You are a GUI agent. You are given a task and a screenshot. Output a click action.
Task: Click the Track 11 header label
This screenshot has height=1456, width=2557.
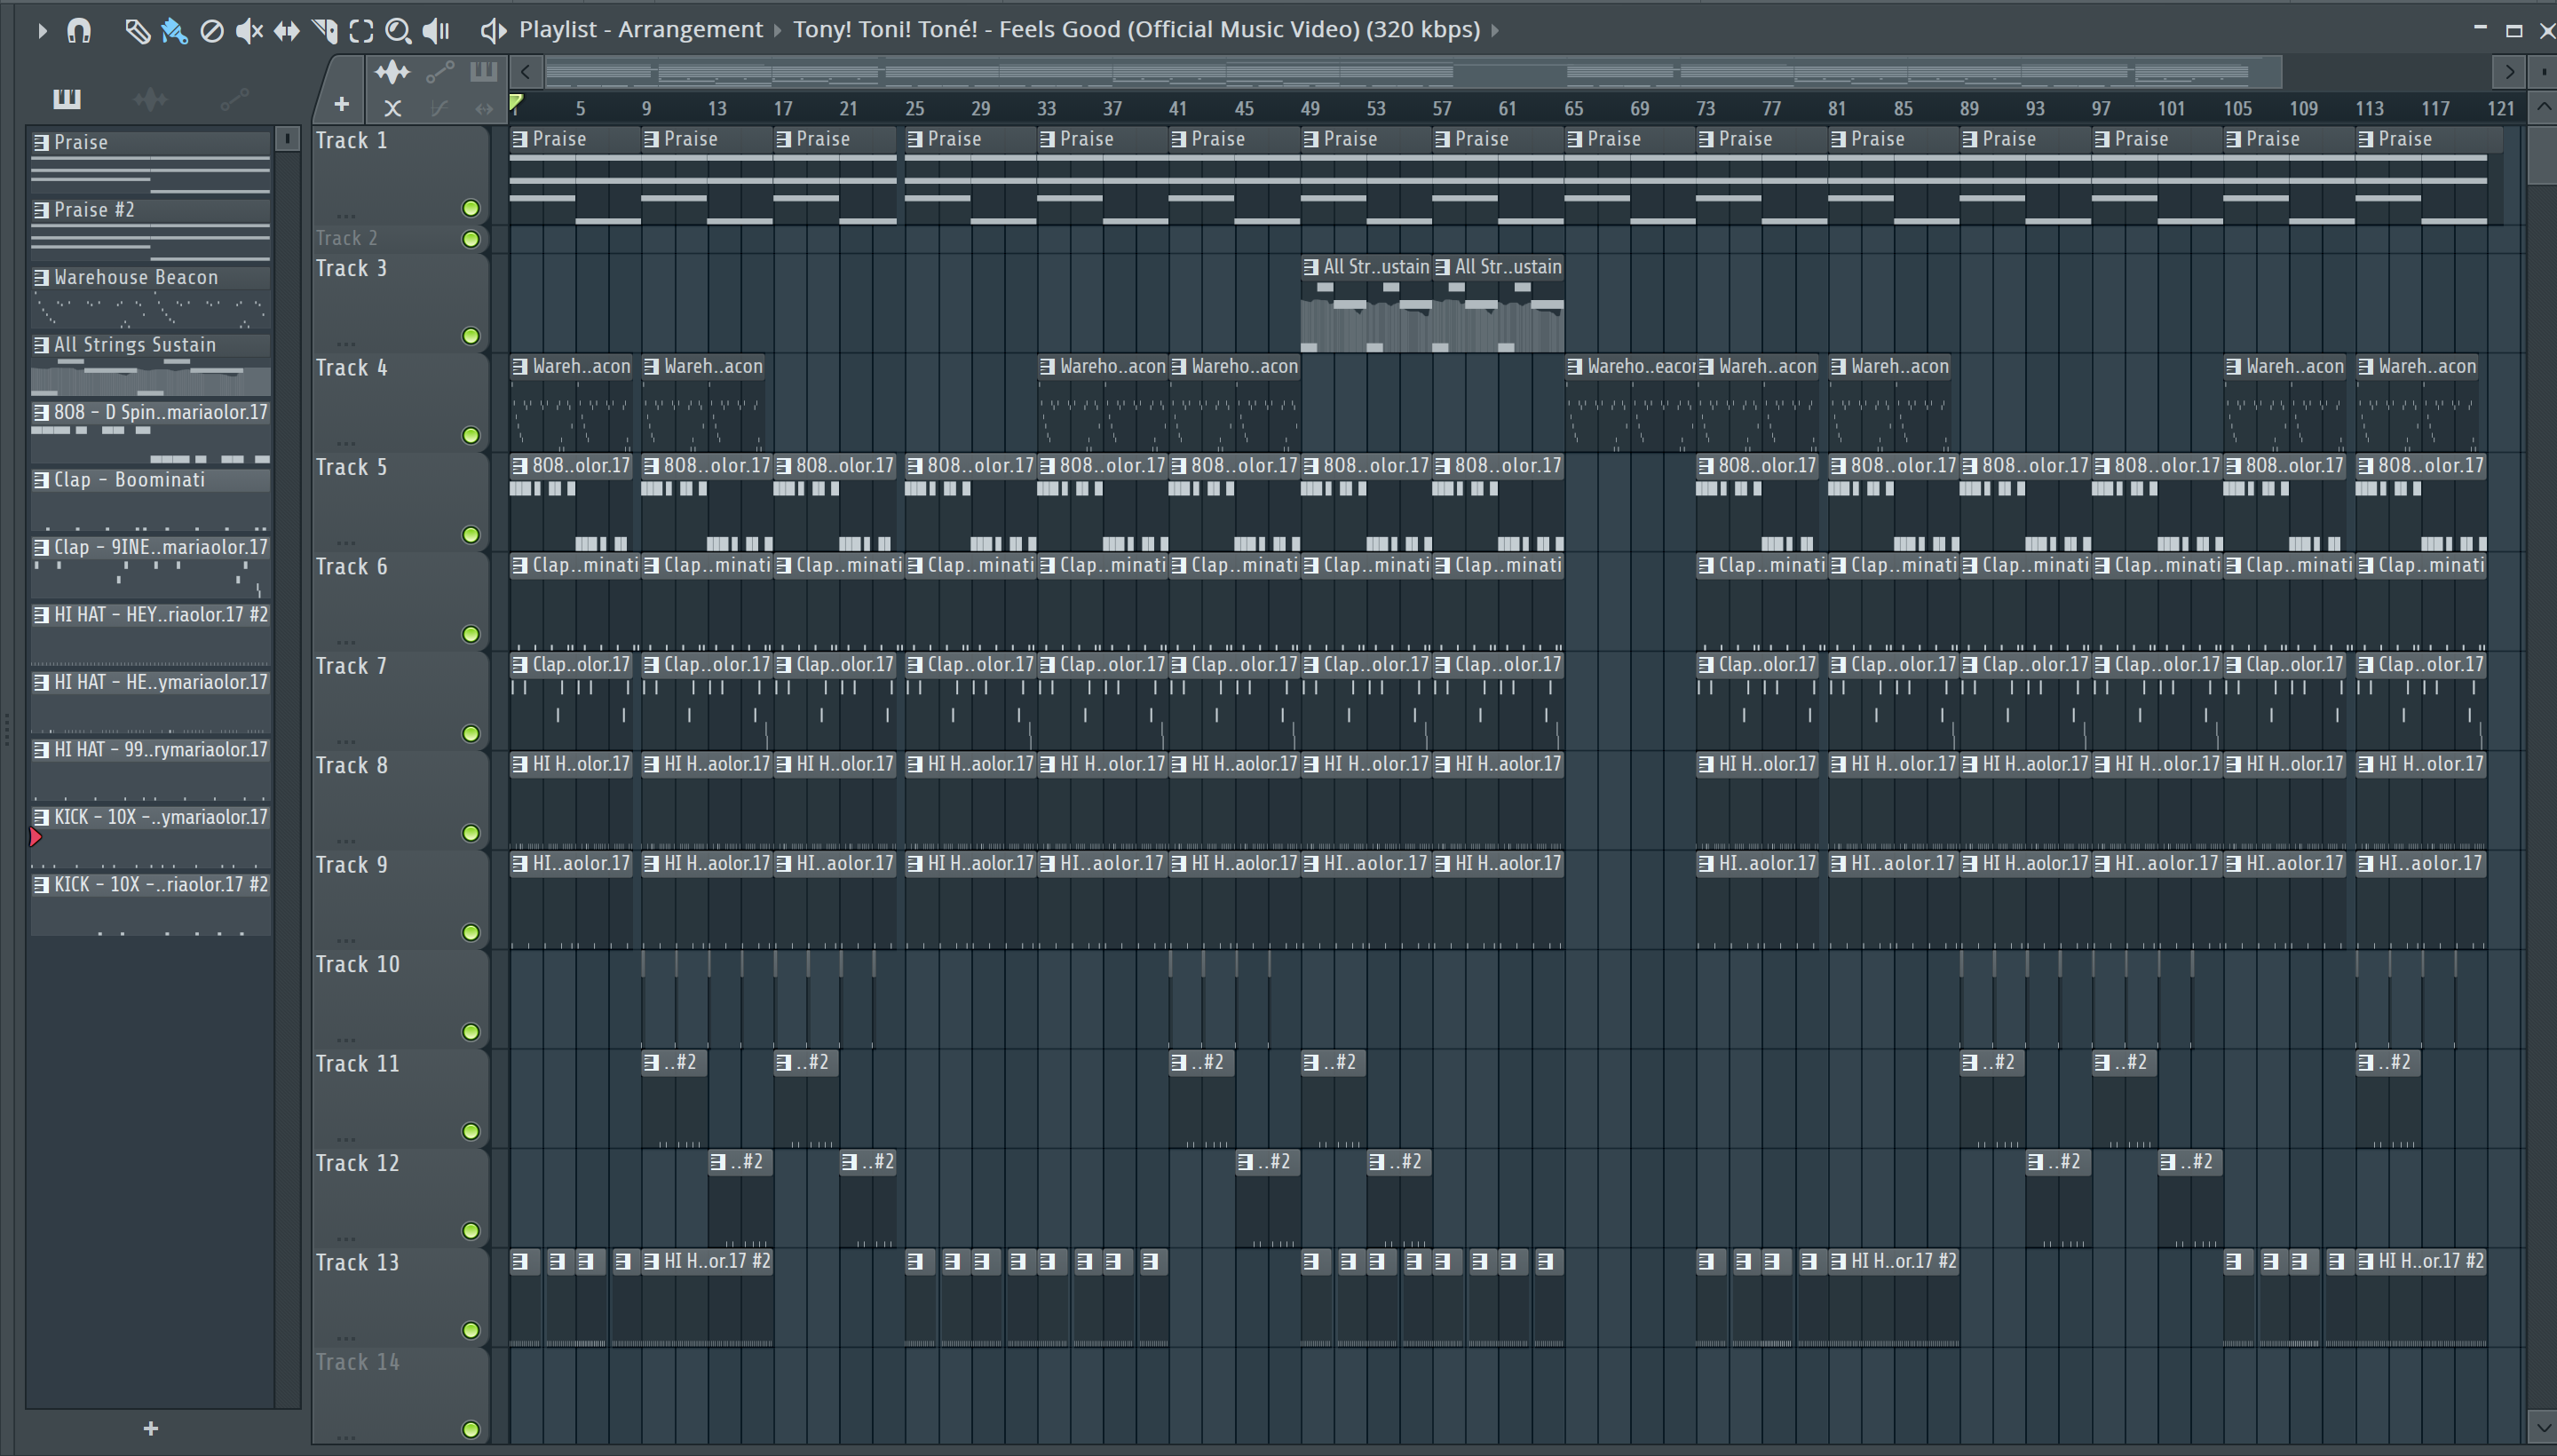357,1064
